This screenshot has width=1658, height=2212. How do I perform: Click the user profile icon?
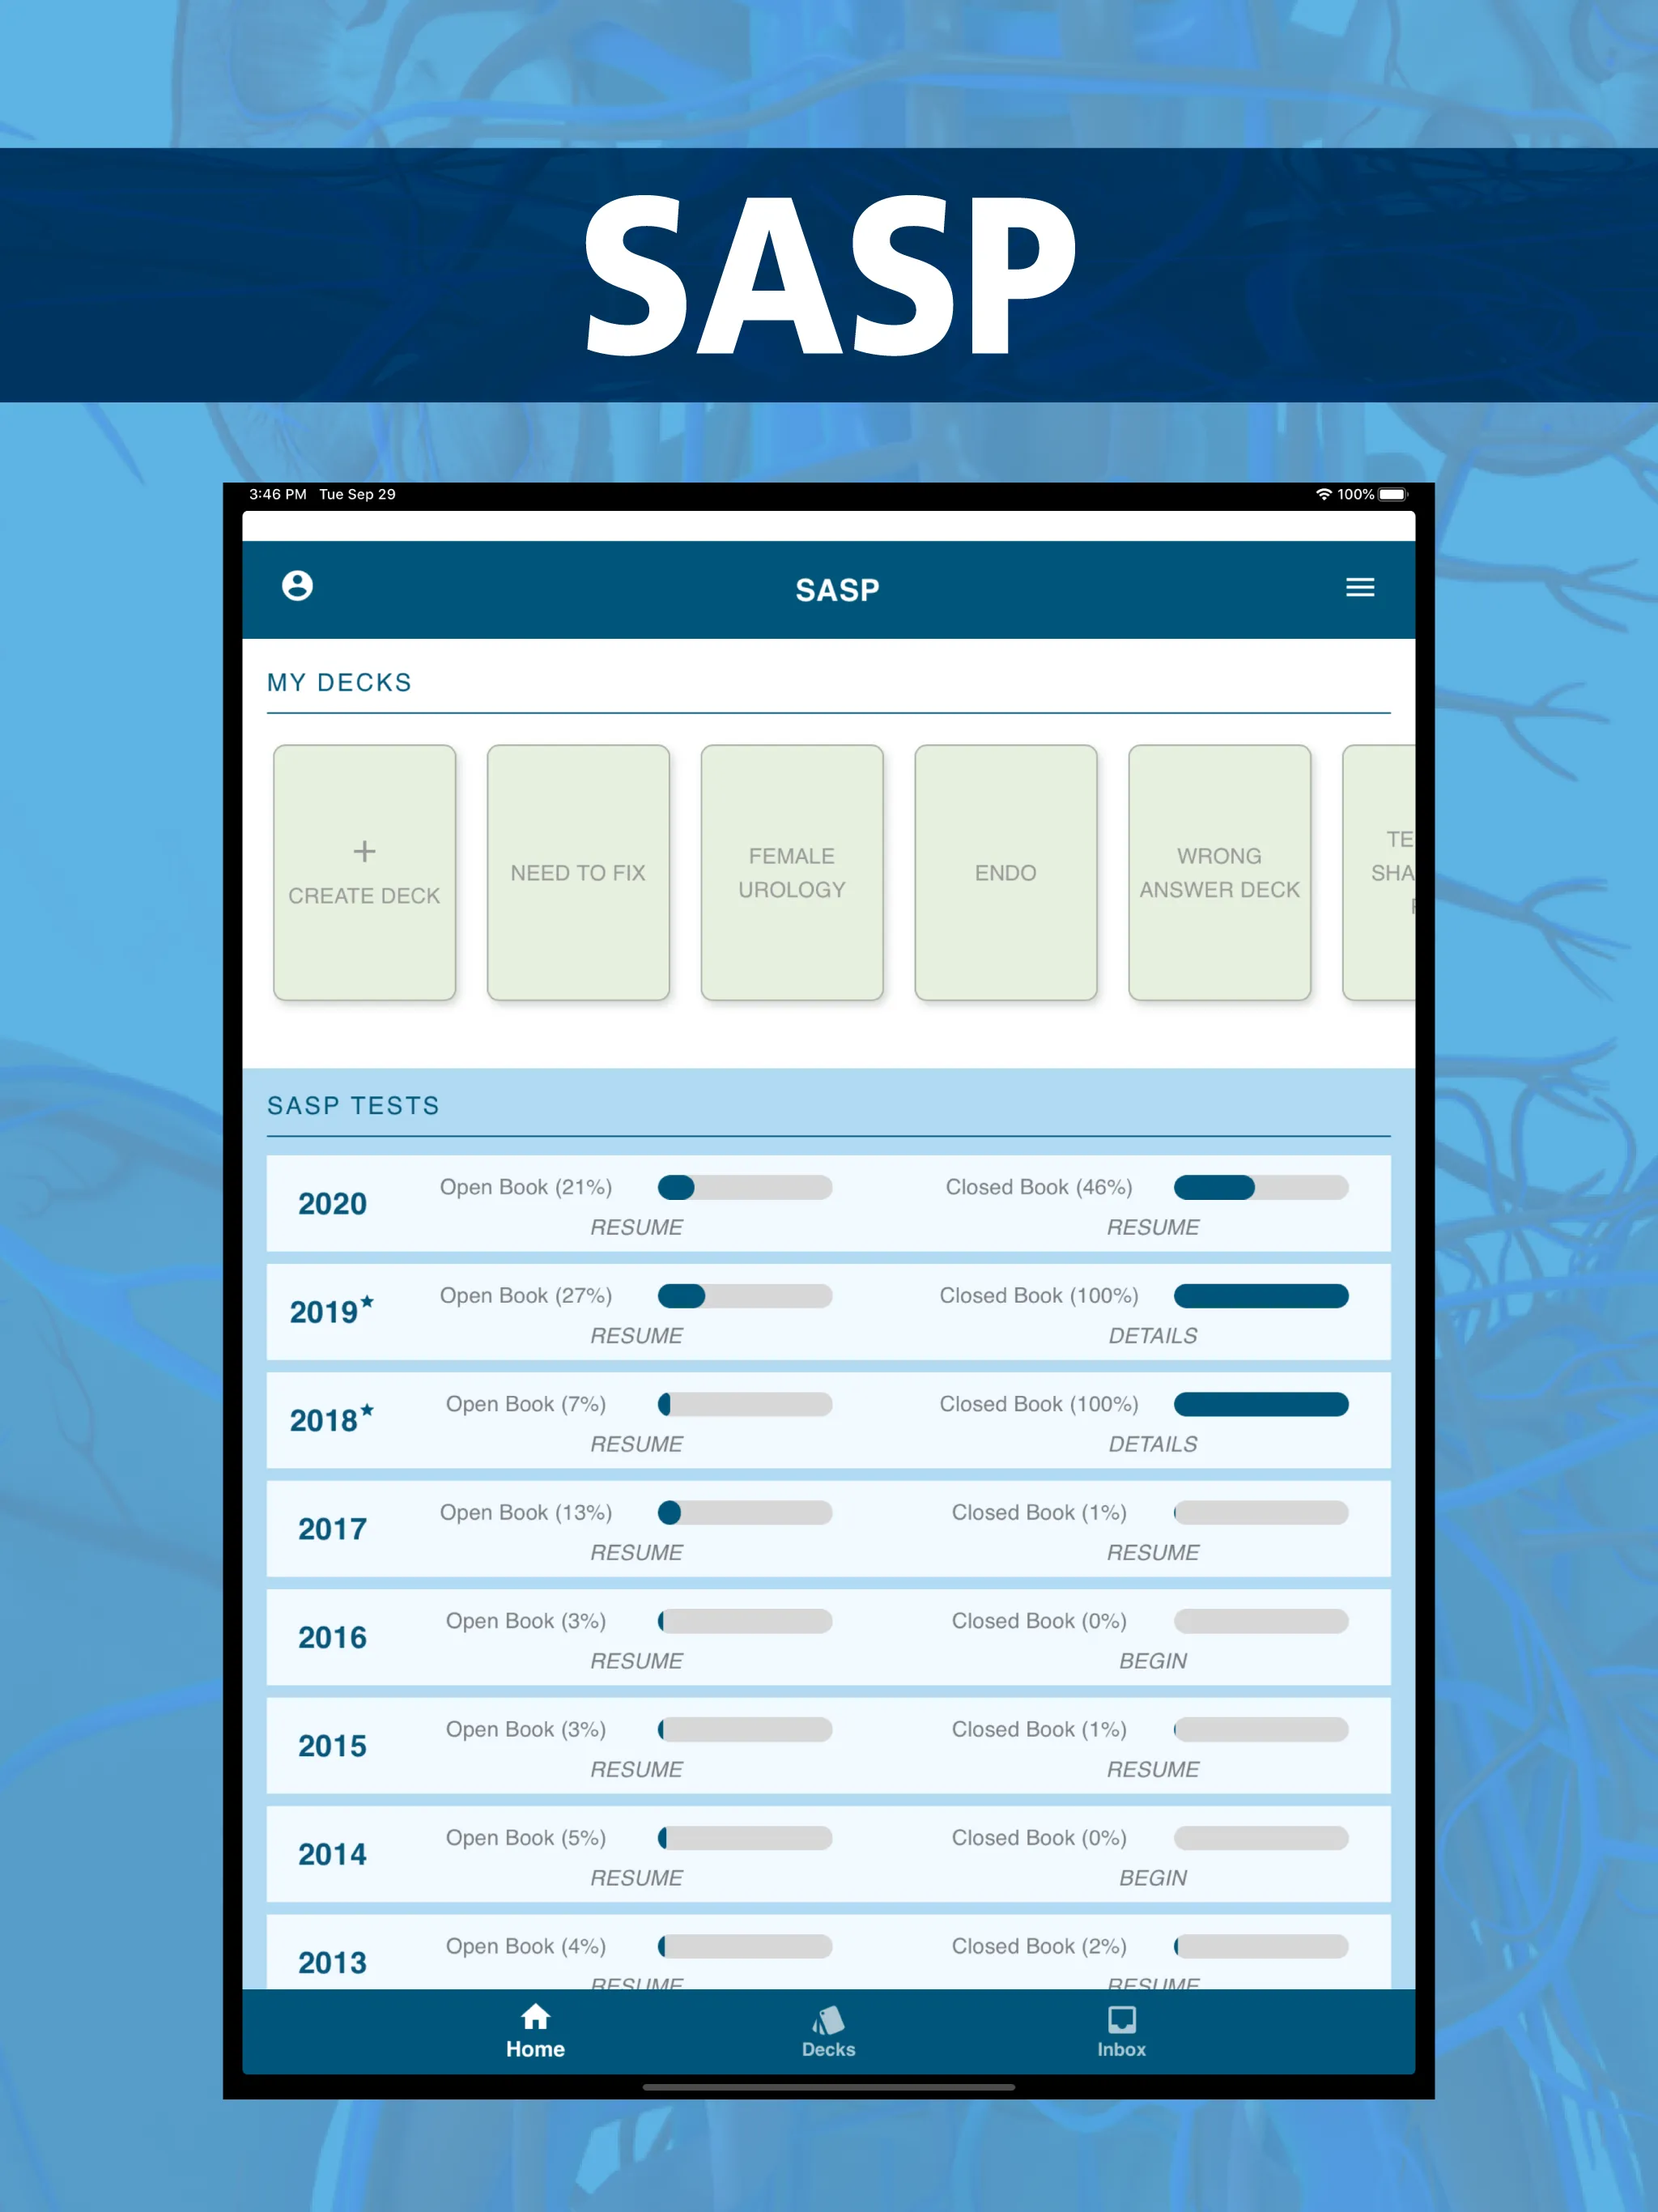click(x=301, y=585)
